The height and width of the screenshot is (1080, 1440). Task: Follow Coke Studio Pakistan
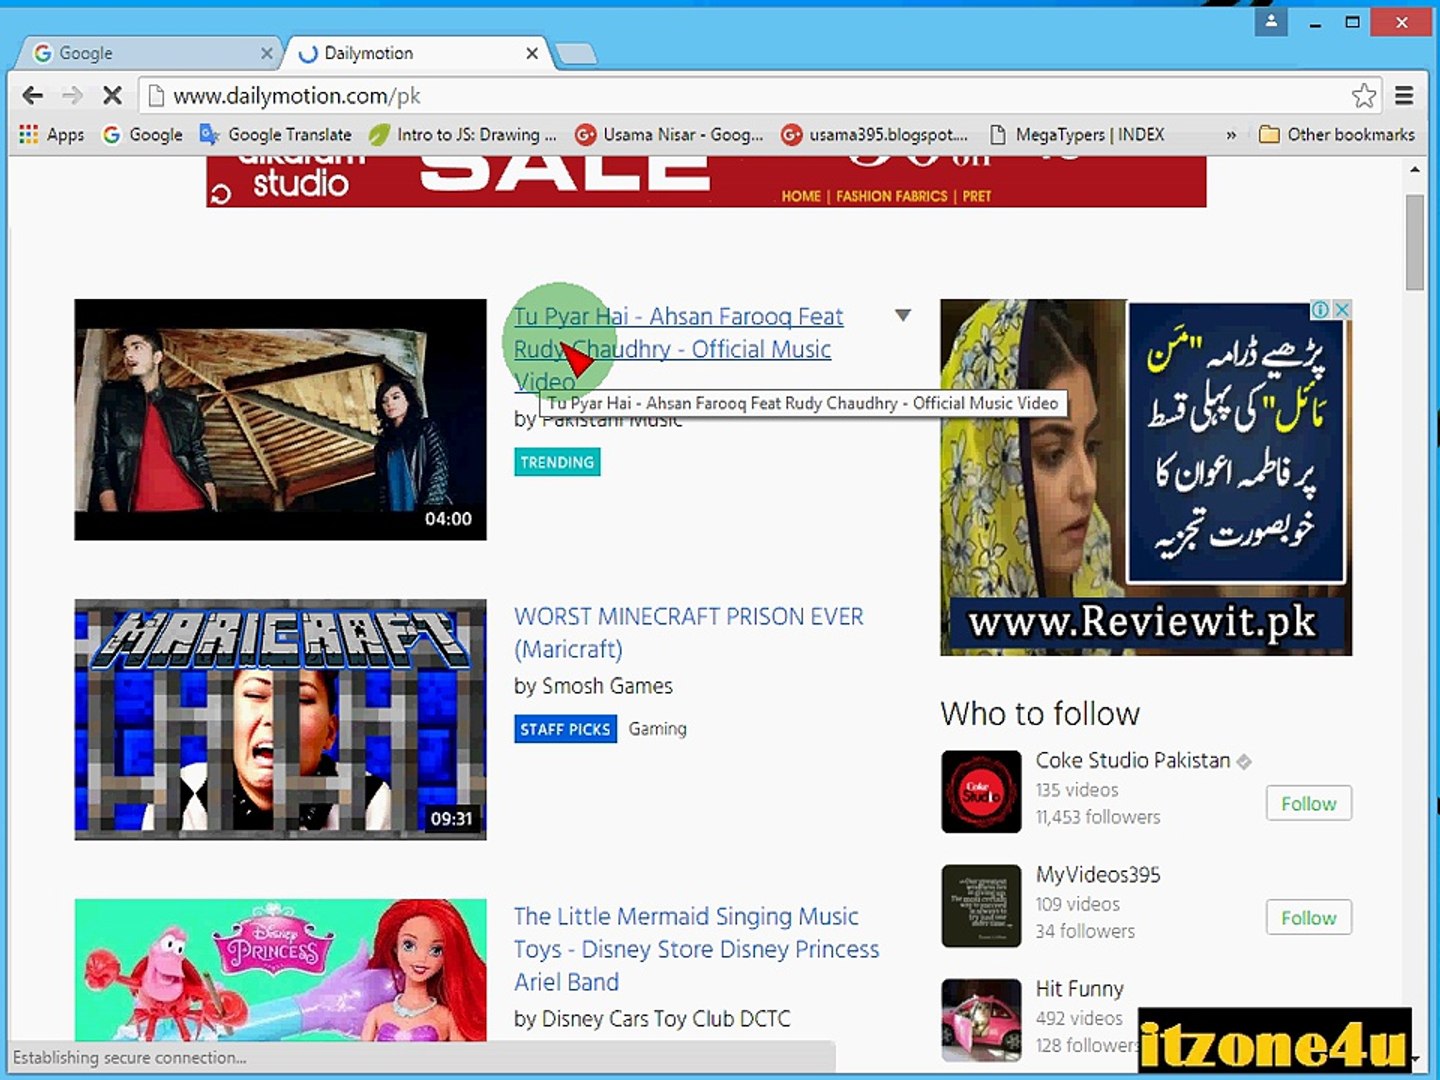pos(1308,803)
